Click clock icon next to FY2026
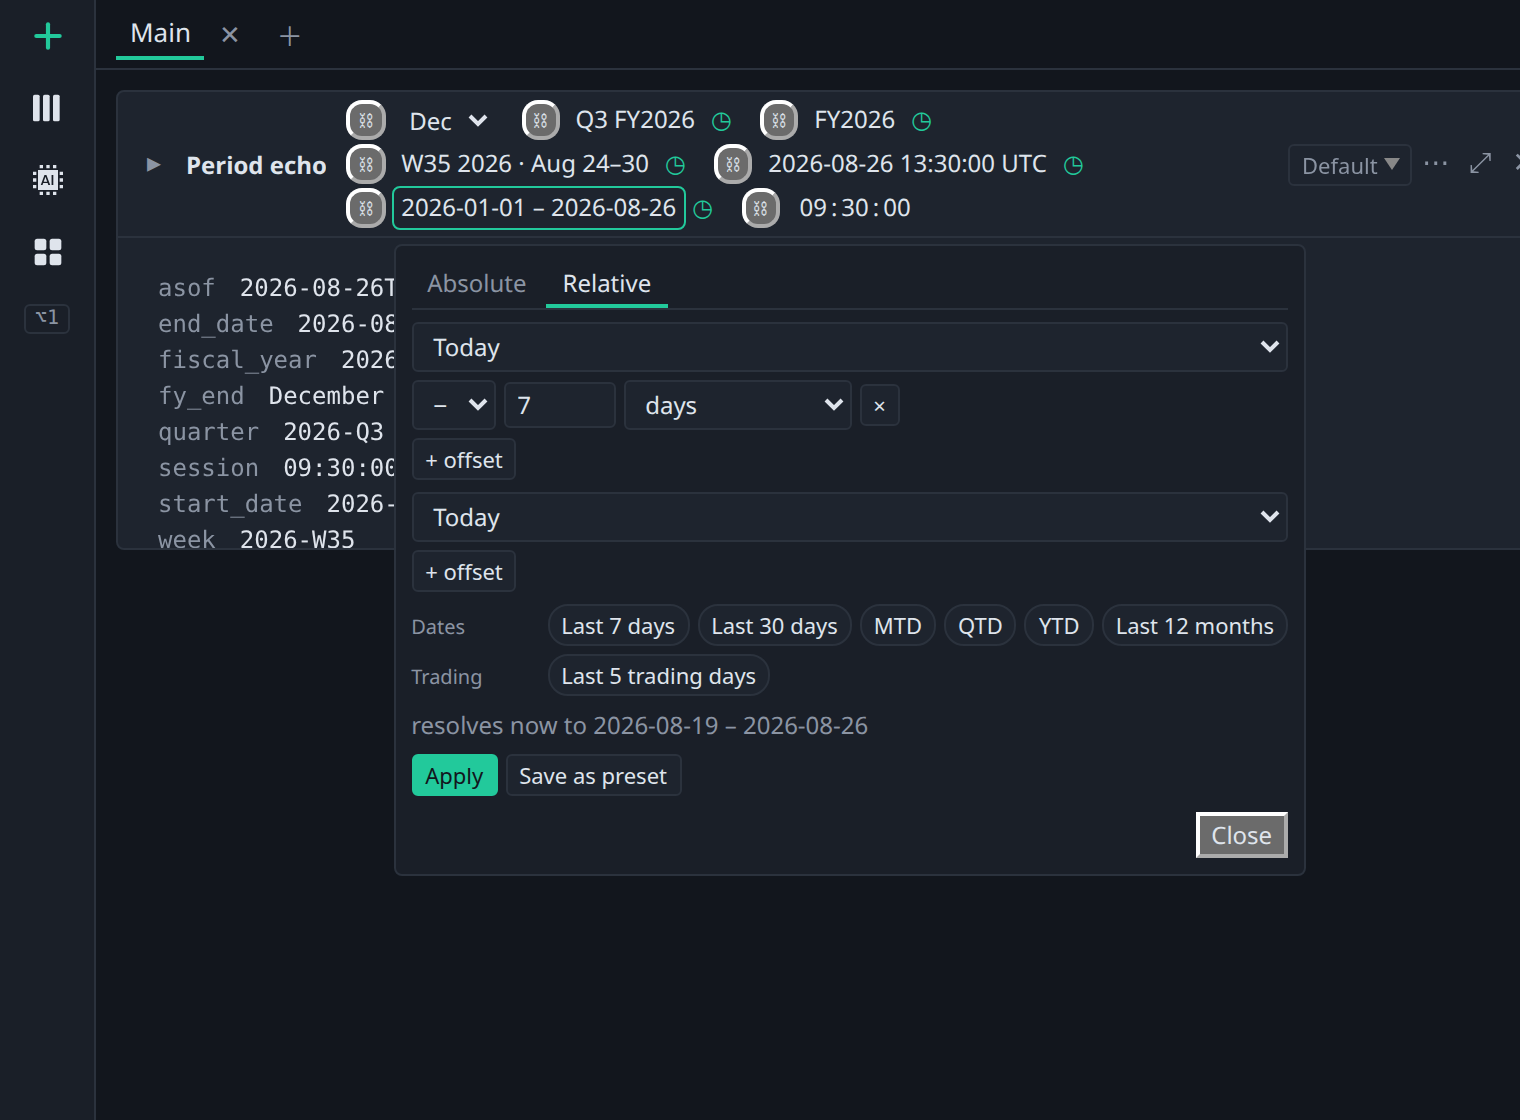 (922, 121)
